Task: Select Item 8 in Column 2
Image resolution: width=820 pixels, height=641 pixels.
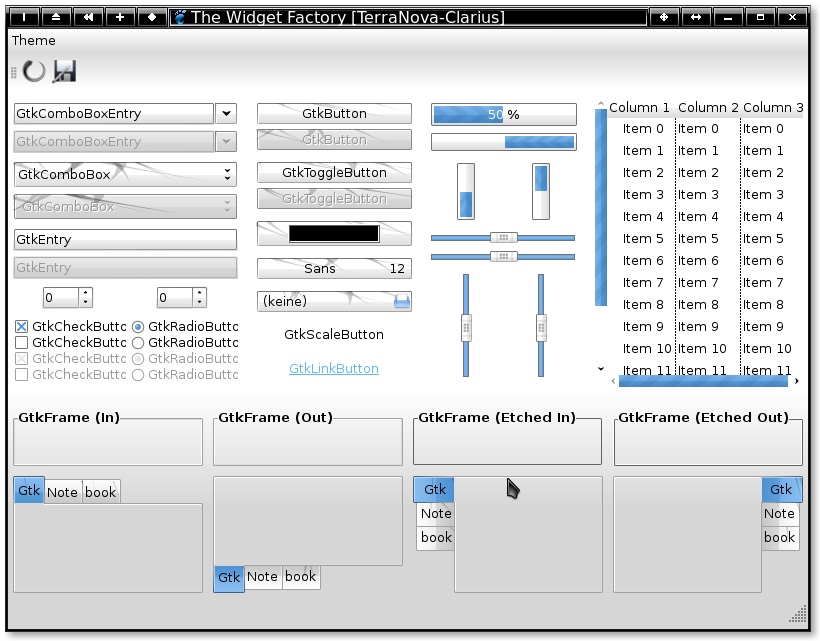Action: coord(698,305)
